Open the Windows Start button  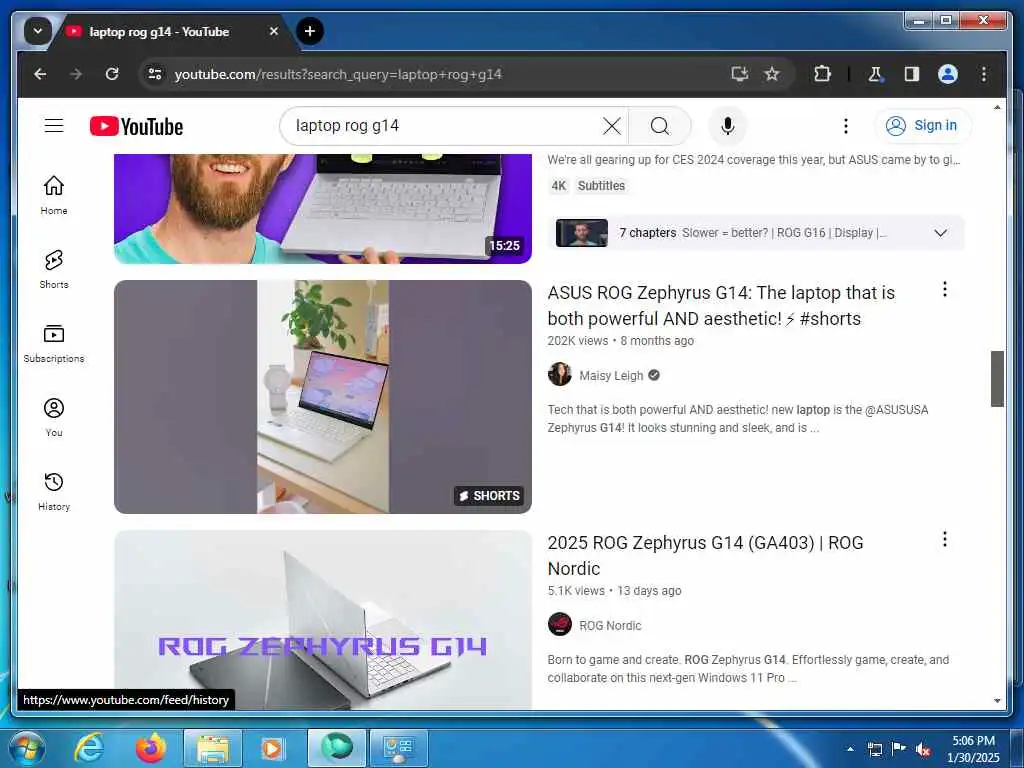point(26,748)
